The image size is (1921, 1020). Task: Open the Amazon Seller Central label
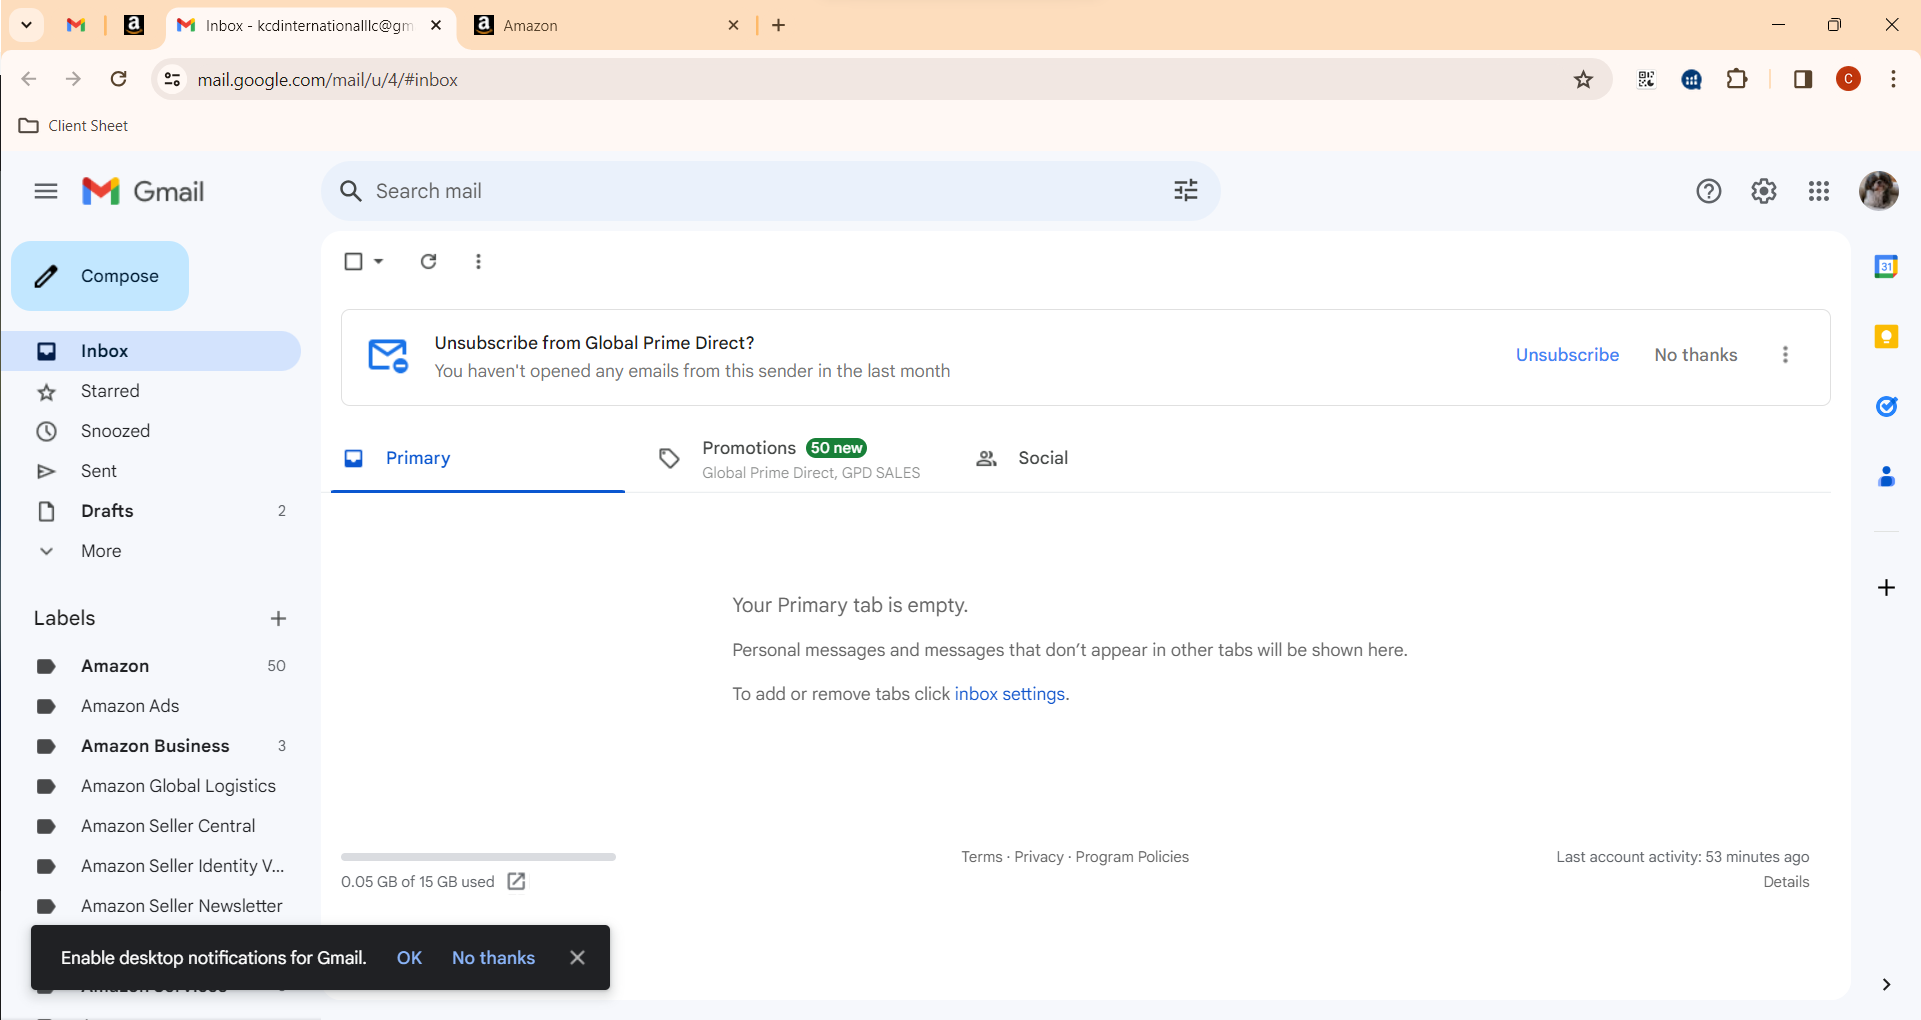point(150,826)
